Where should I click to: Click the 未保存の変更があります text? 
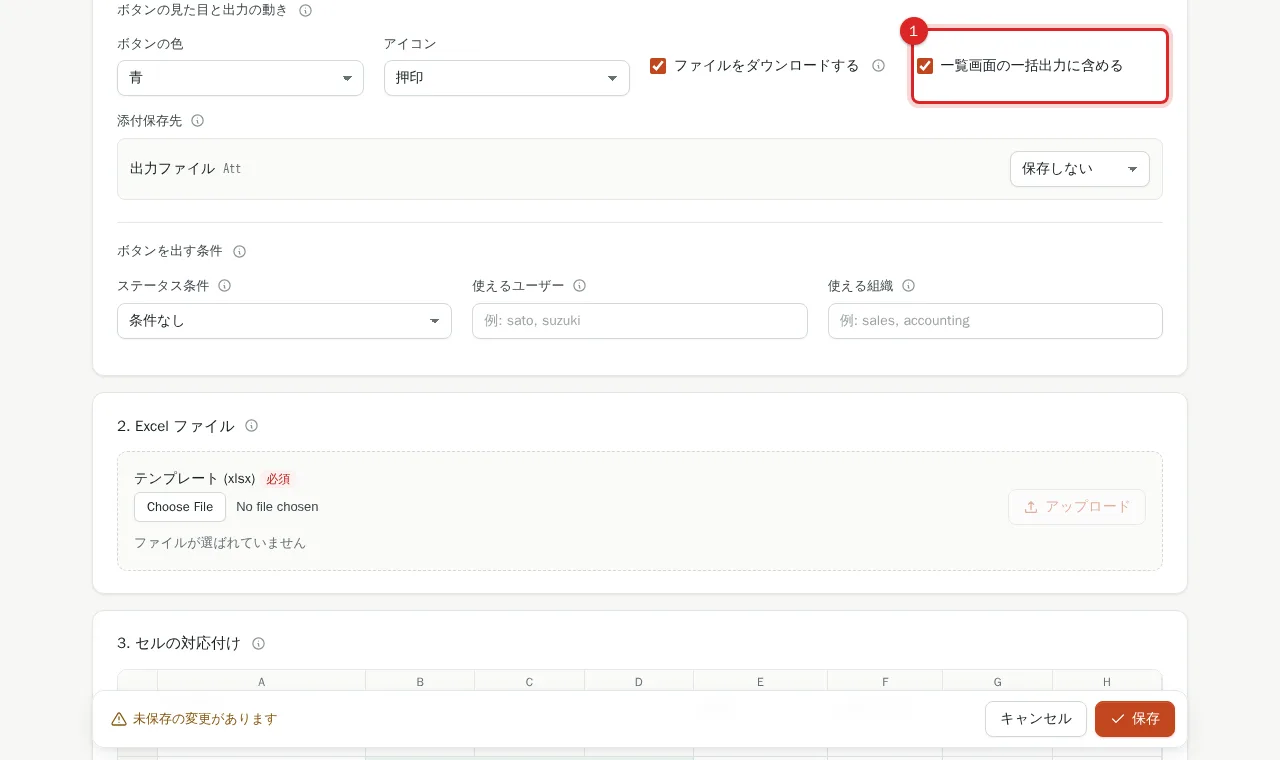point(205,719)
